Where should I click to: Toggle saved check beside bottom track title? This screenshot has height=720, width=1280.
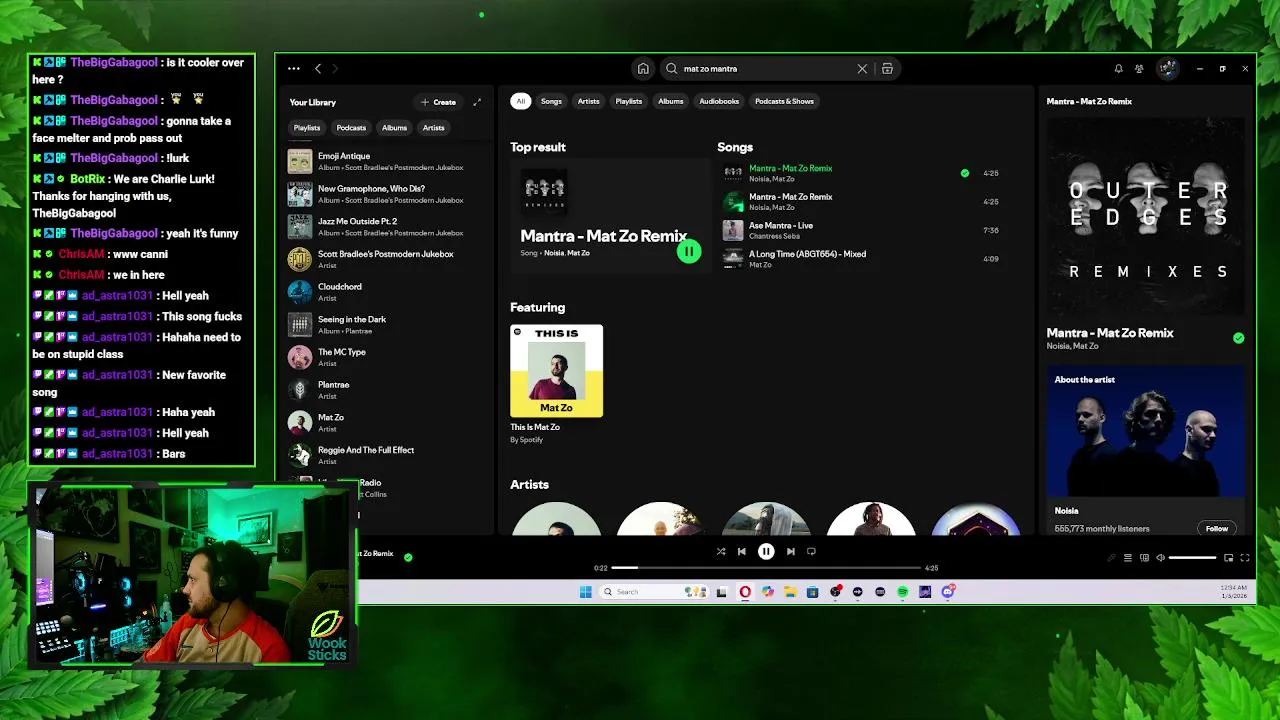408,557
